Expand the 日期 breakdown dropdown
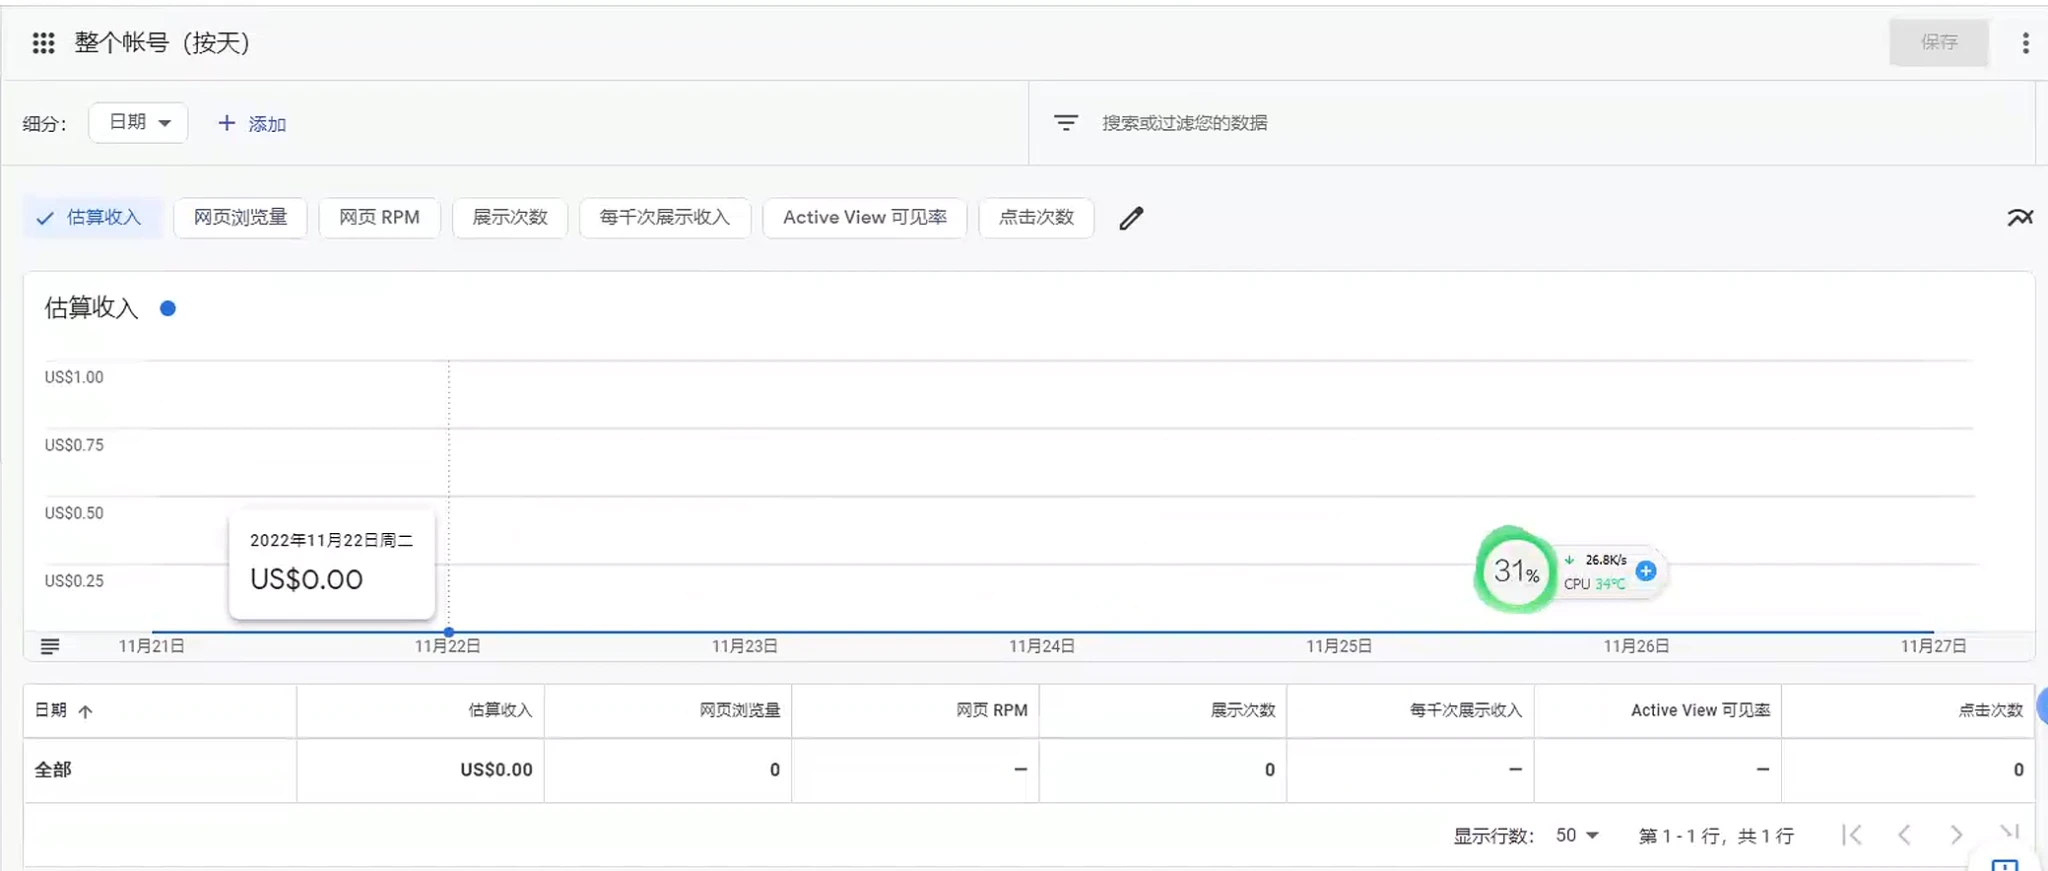 pyautogui.click(x=139, y=123)
